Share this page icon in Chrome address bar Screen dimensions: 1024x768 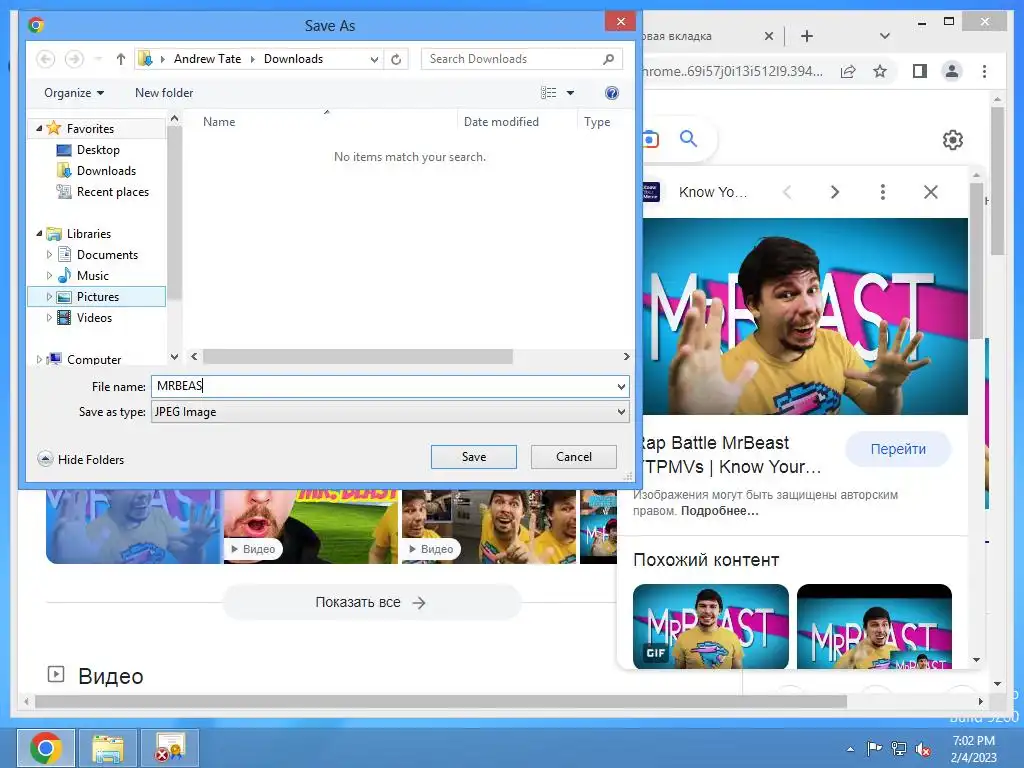[x=848, y=71]
